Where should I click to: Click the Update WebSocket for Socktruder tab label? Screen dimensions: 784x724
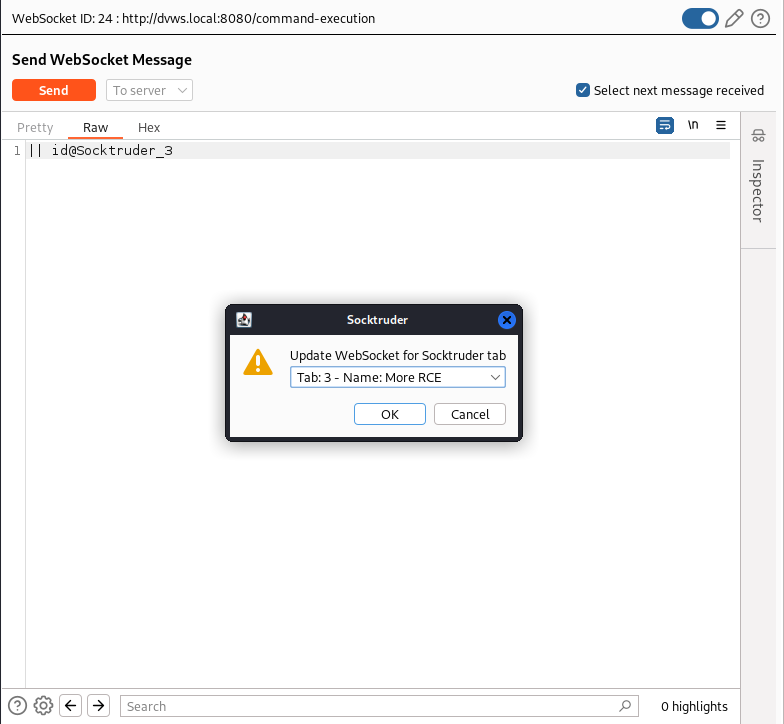point(398,356)
